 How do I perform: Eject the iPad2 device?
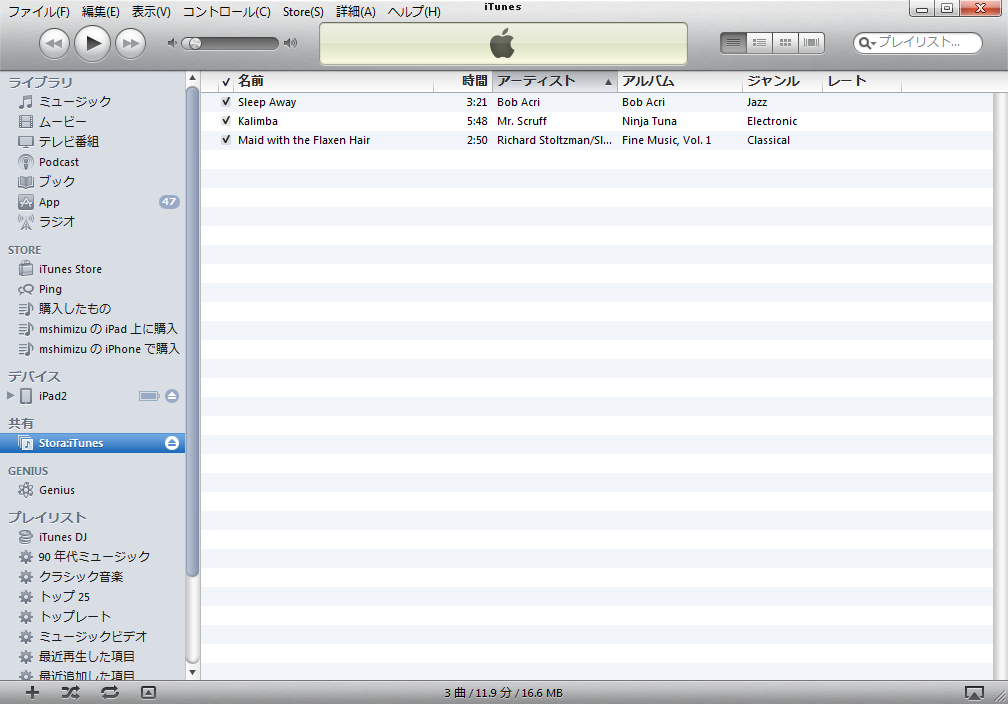172,396
